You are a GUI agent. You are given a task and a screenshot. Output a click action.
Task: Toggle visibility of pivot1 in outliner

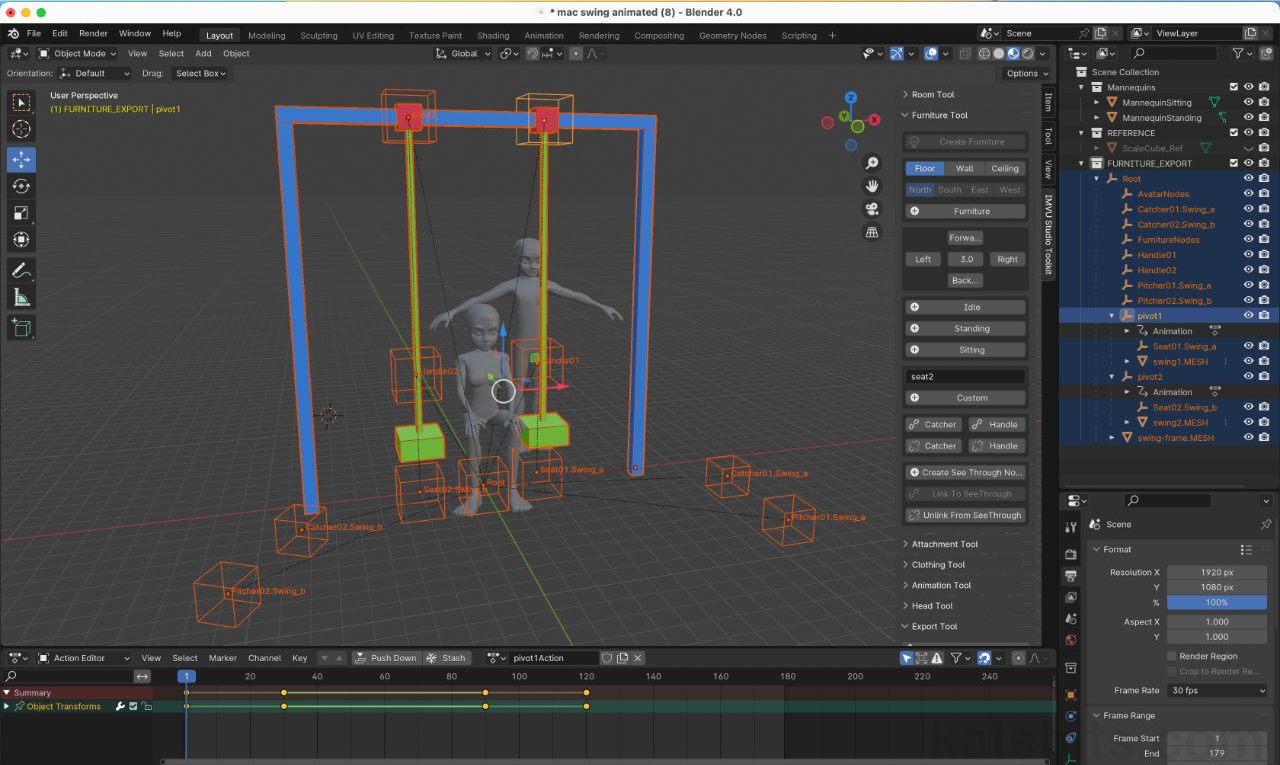(x=1248, y=316)
